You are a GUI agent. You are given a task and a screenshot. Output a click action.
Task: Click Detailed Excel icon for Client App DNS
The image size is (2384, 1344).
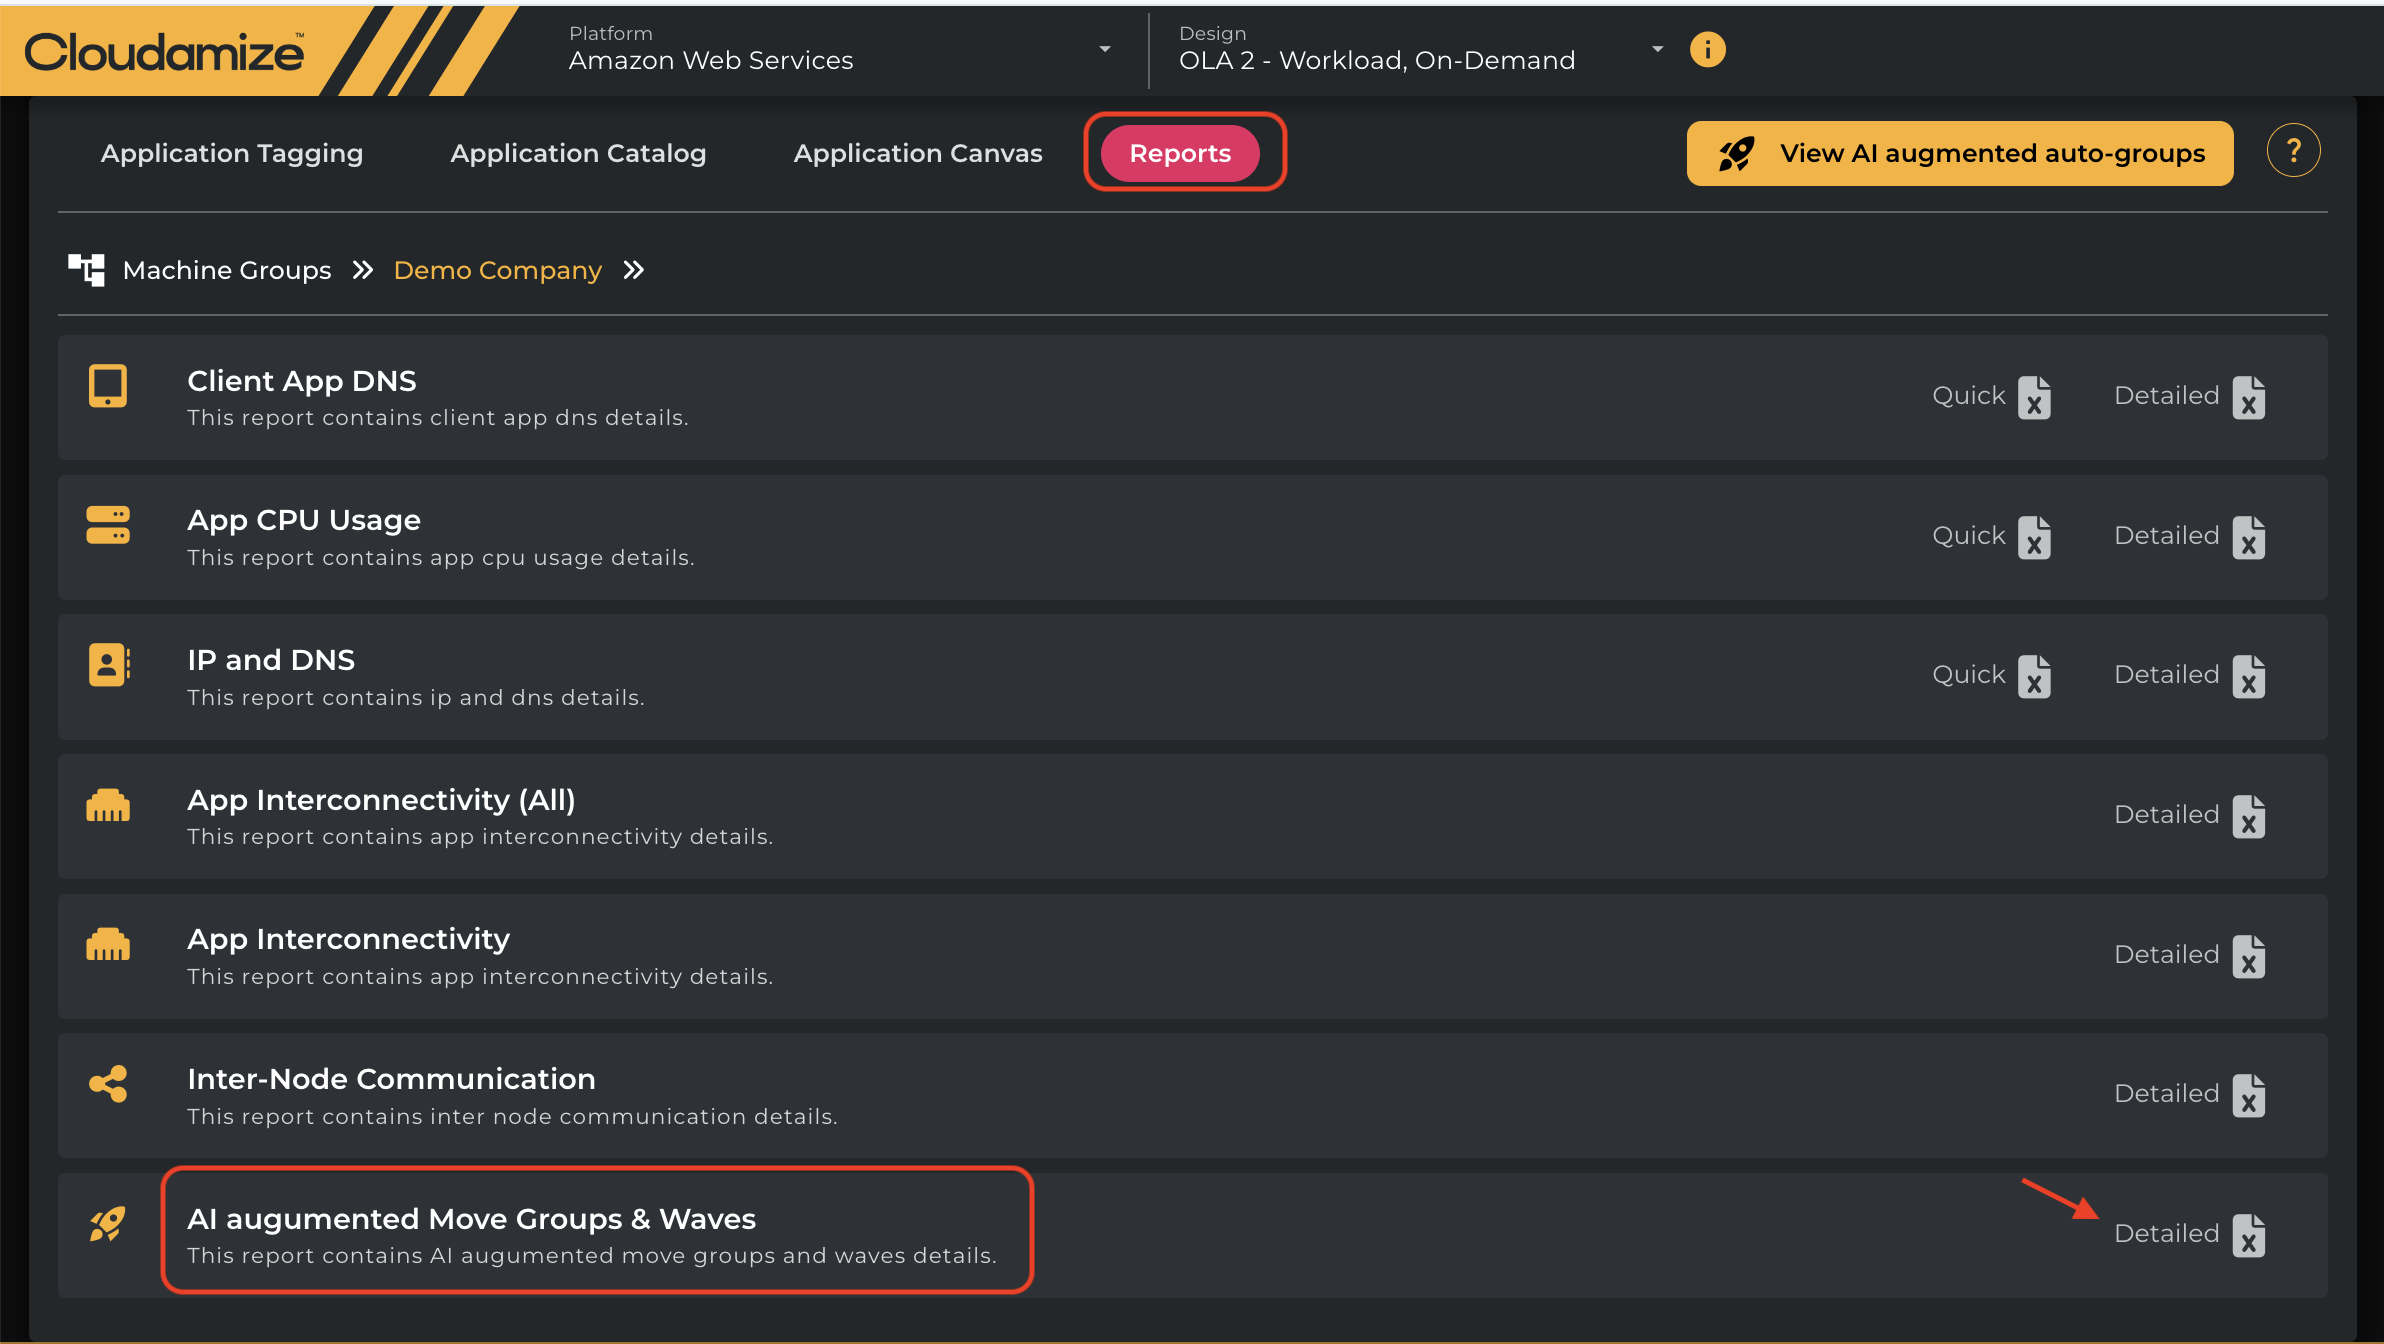tap(2248, 398)
